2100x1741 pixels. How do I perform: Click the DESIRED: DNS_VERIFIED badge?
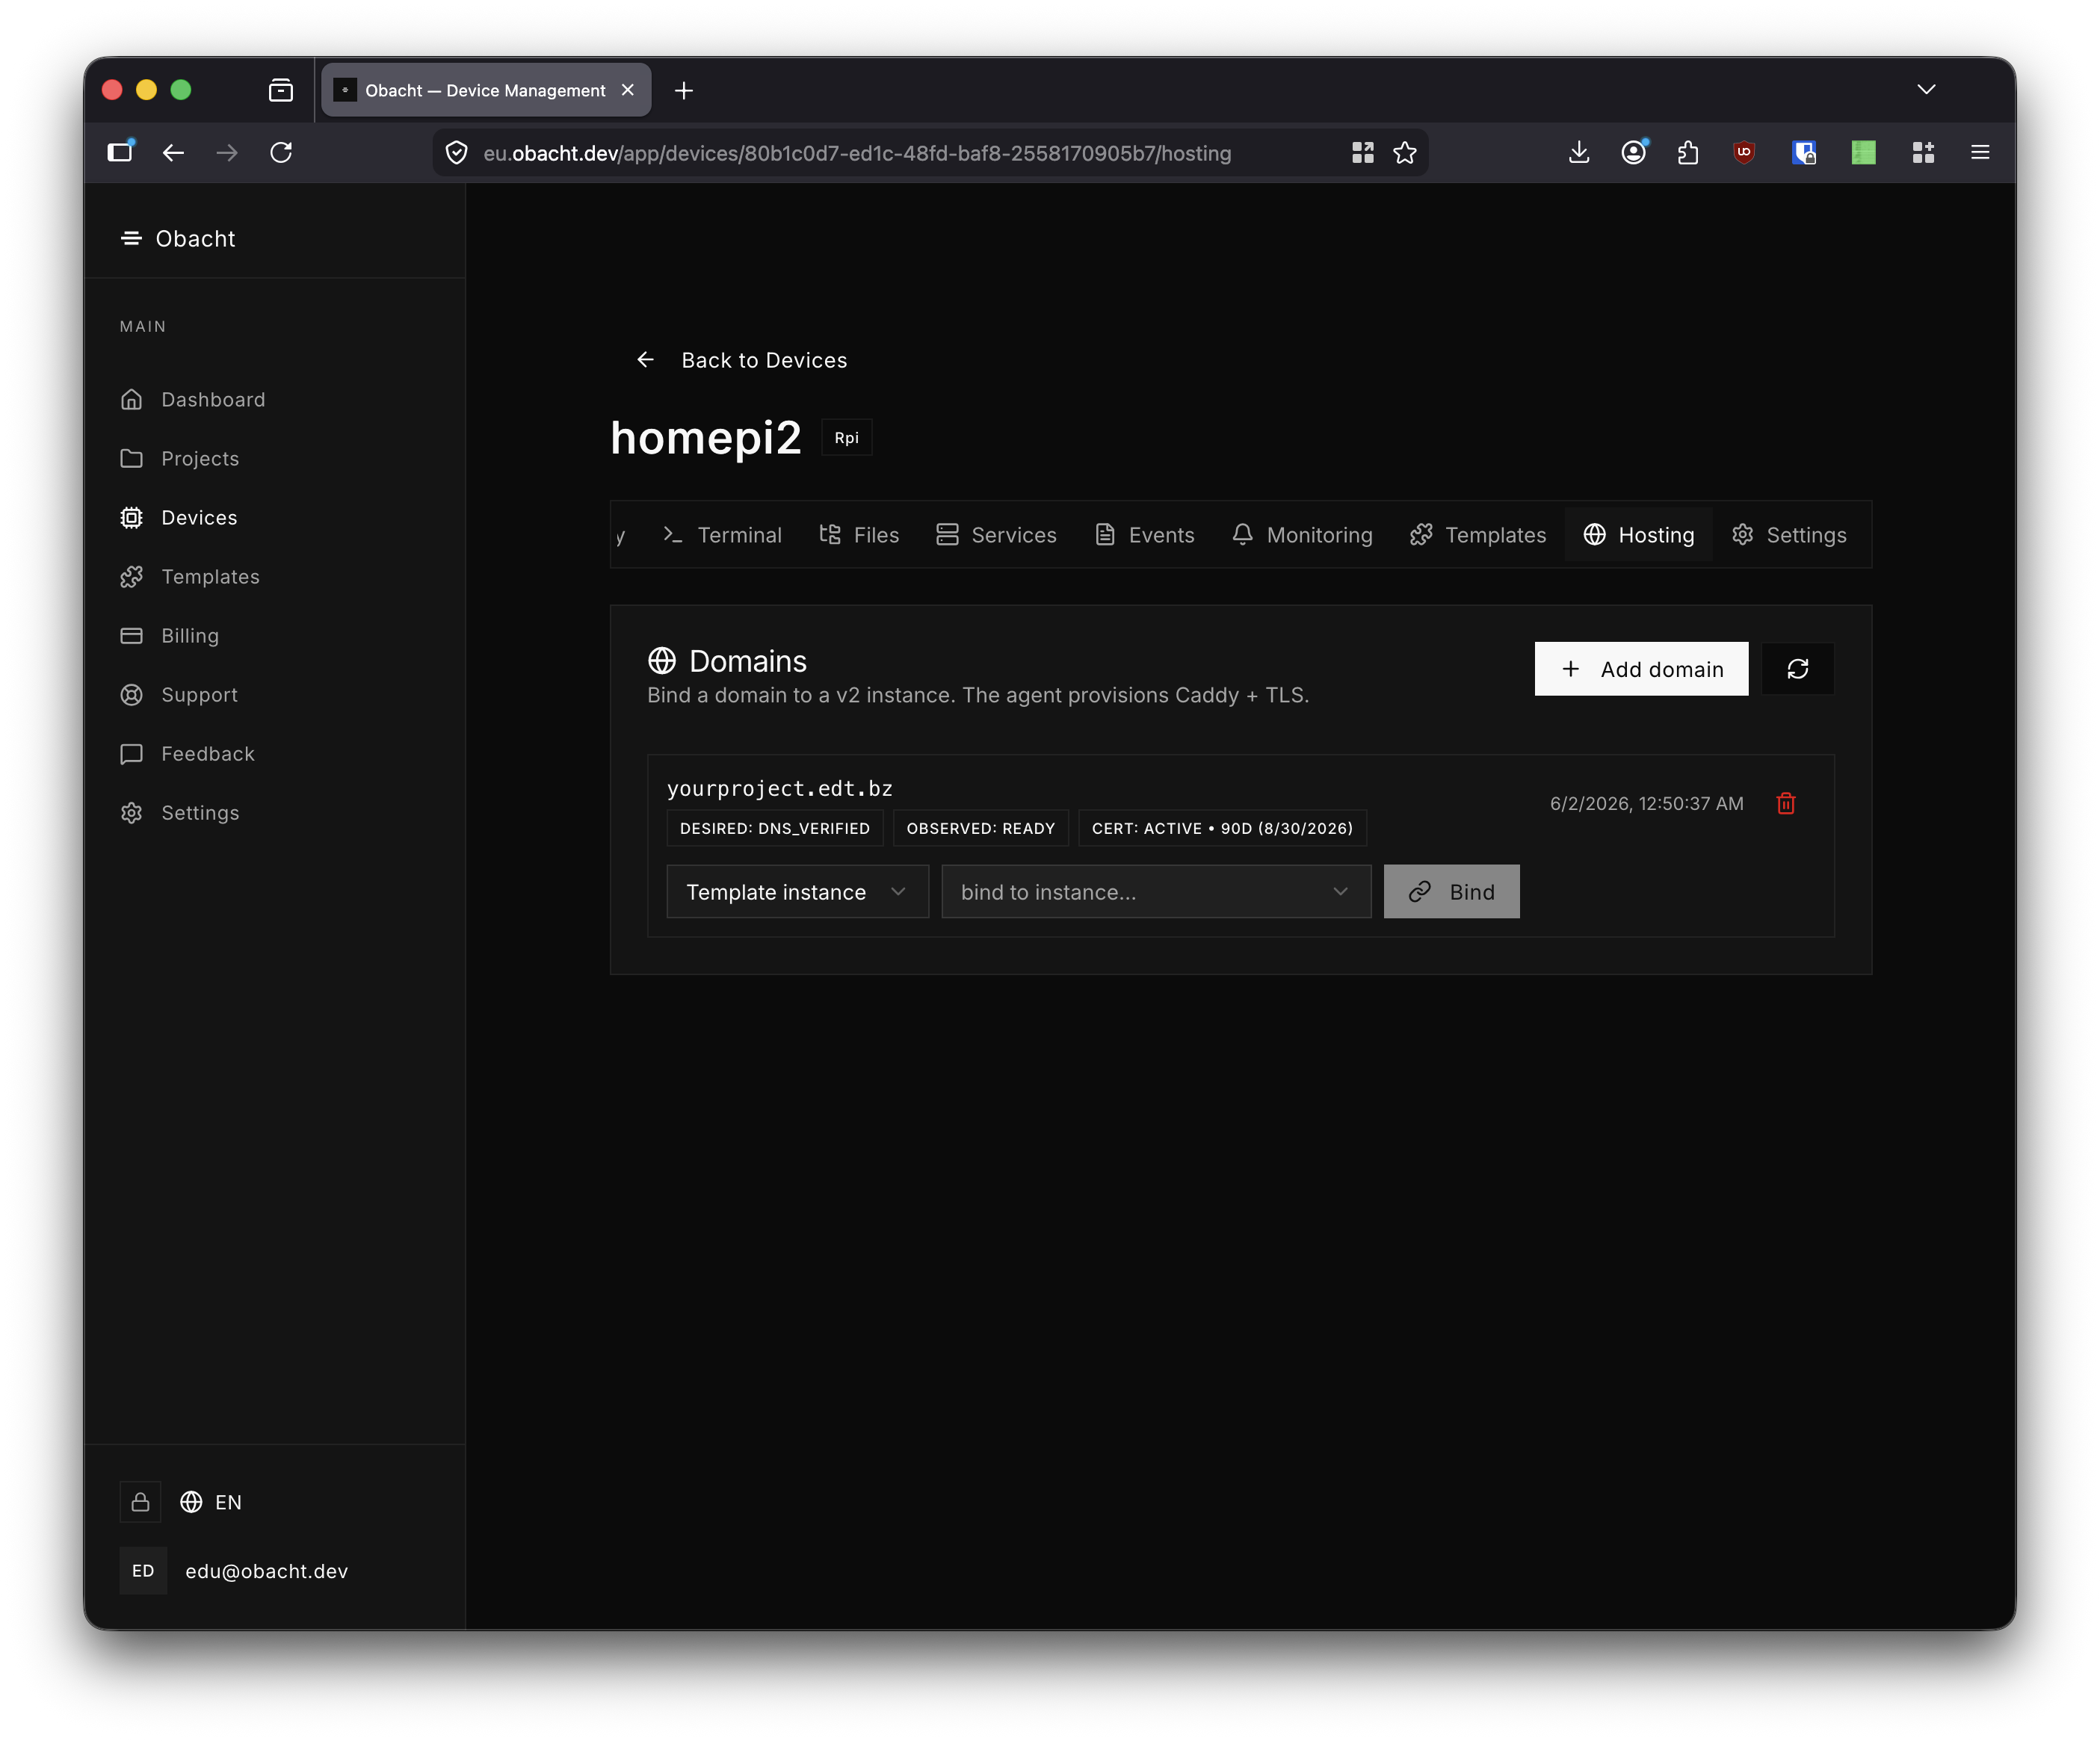775,828
